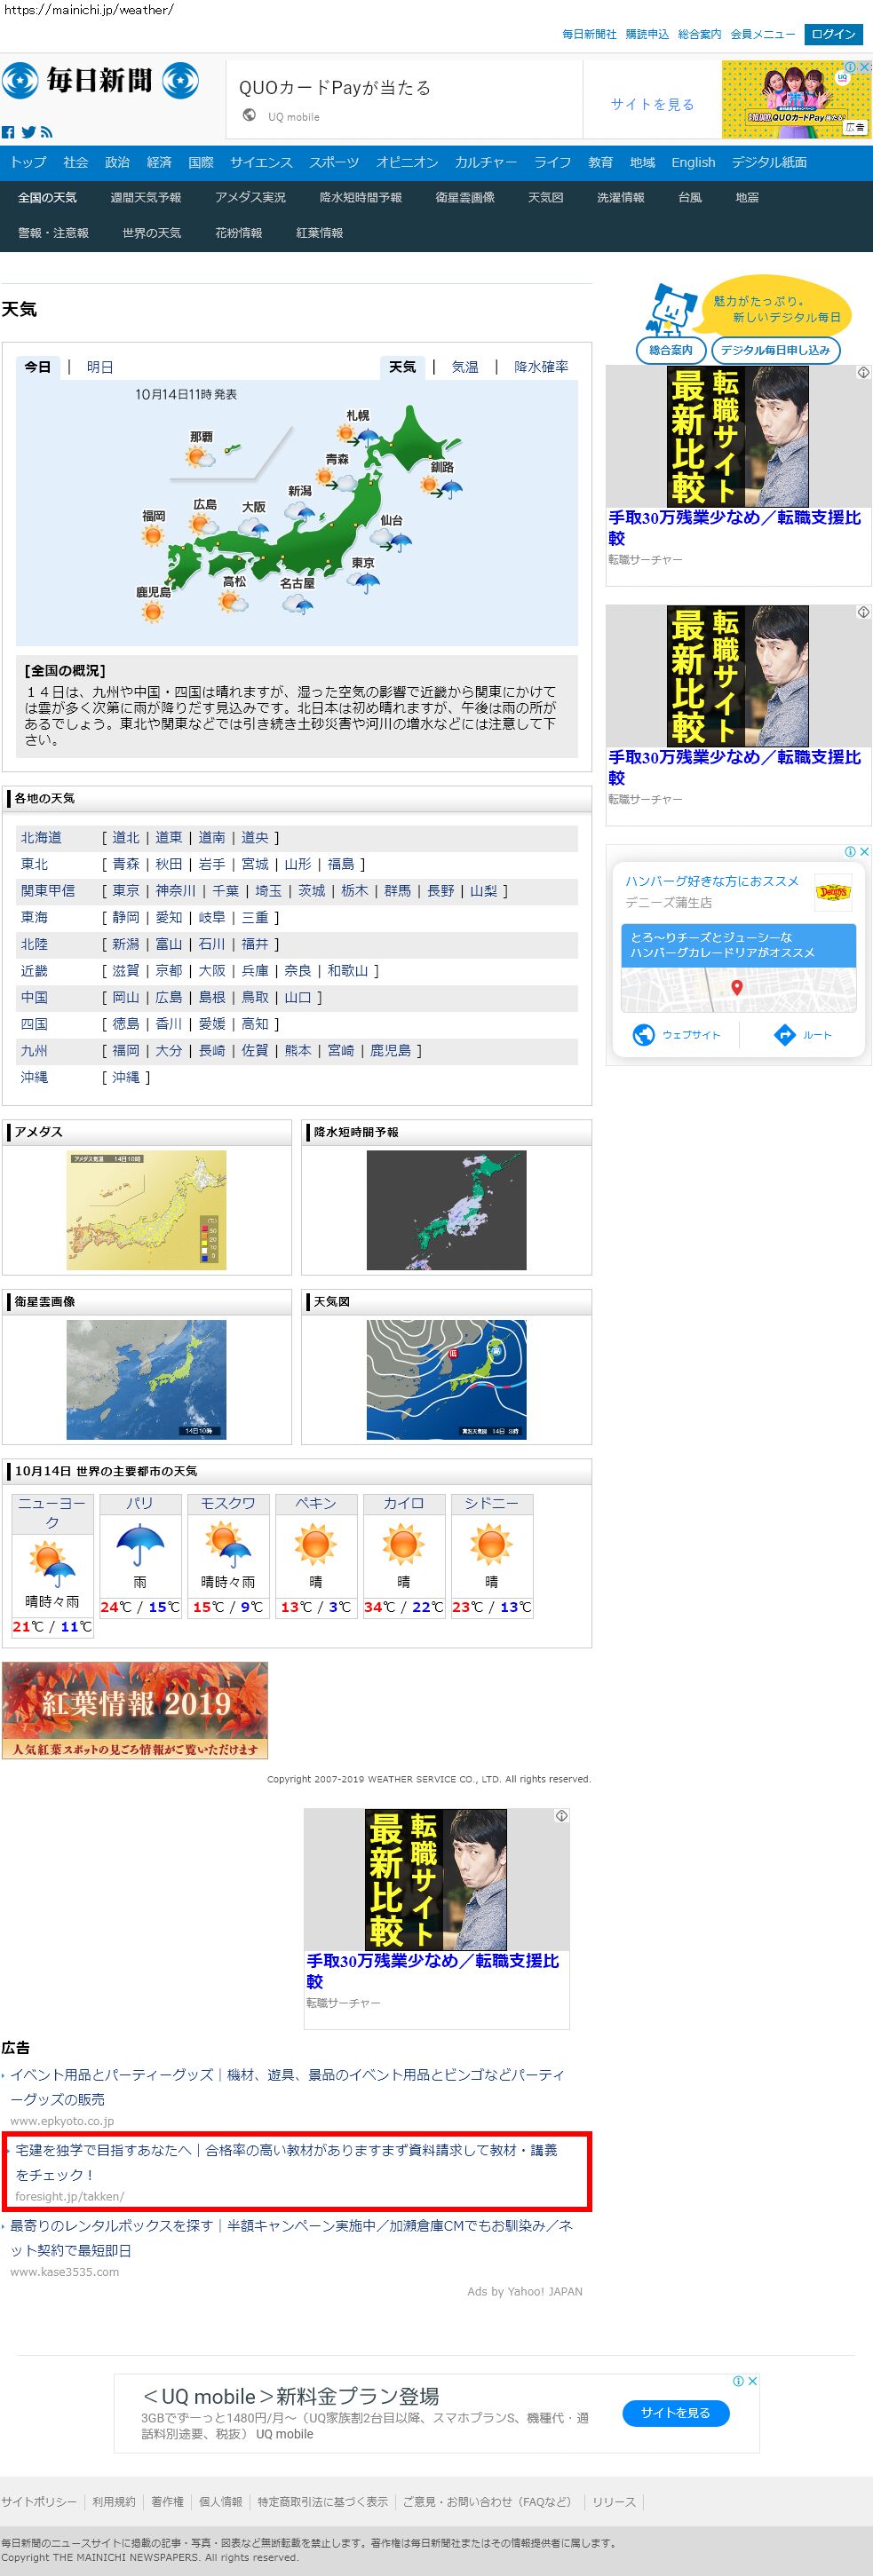The image size is (873, 2576).
Task: Click the Twitter bird icon
Action: click(x=28, y=132)
